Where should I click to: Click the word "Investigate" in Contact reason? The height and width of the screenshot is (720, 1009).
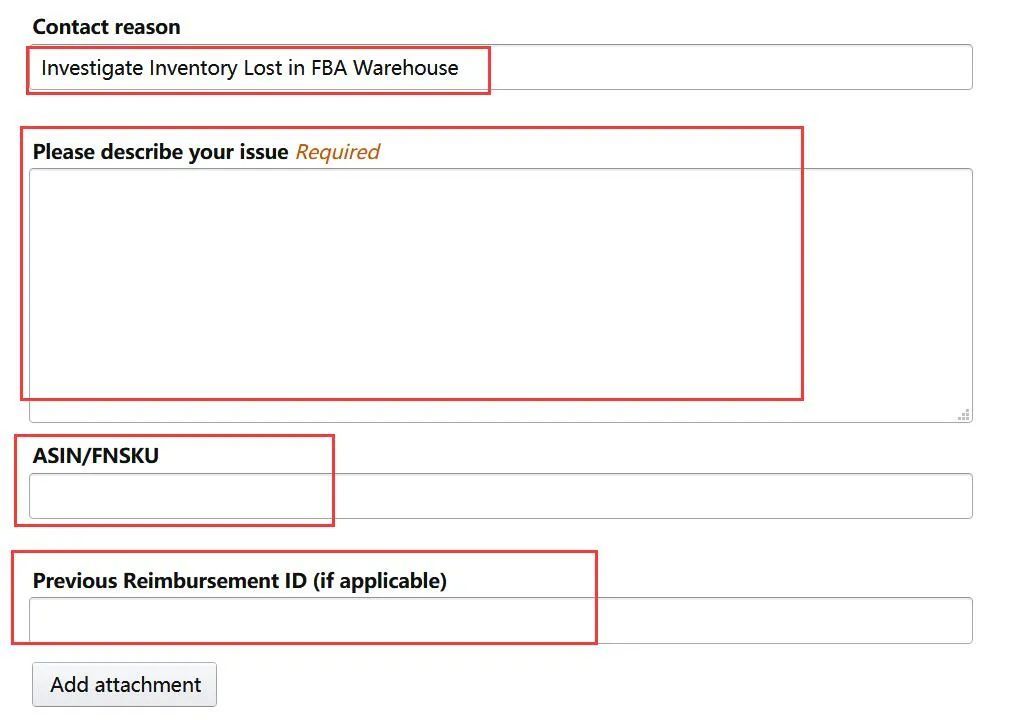(x=92, y=68)
